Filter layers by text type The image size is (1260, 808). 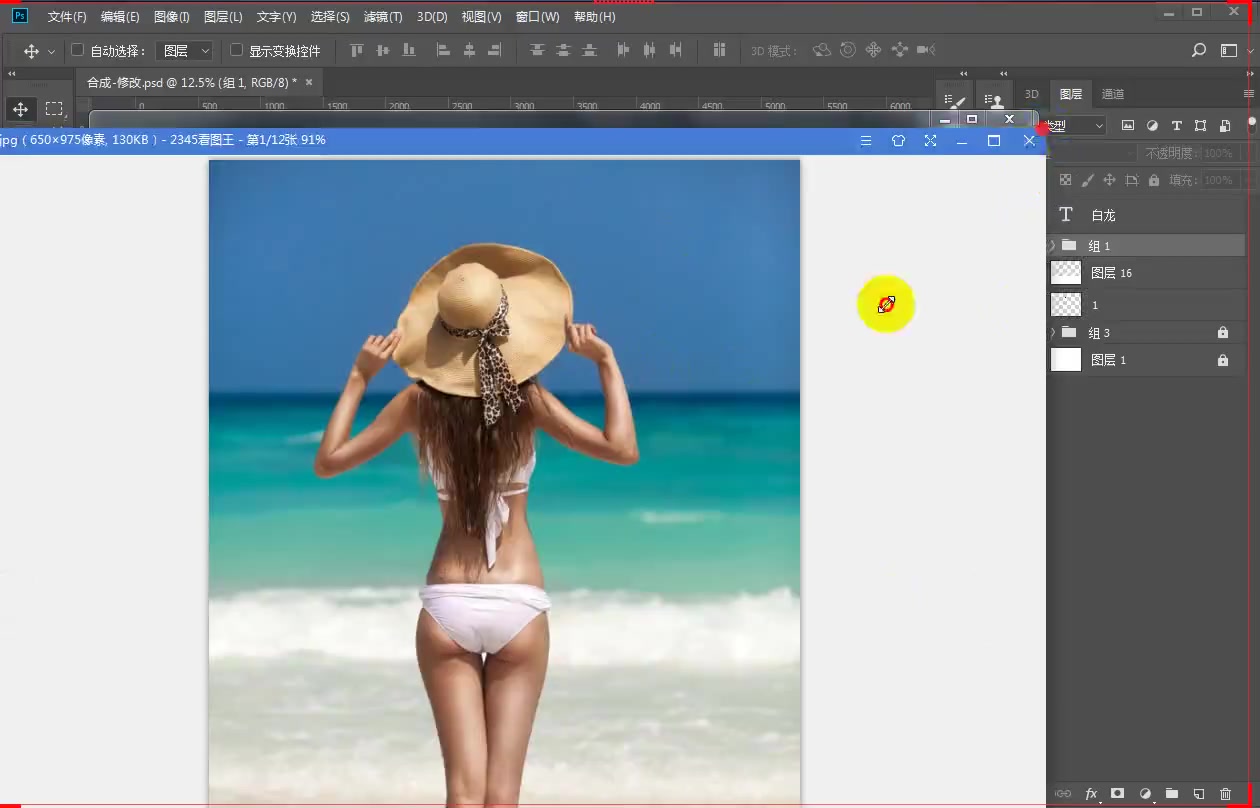point(1176,126)
